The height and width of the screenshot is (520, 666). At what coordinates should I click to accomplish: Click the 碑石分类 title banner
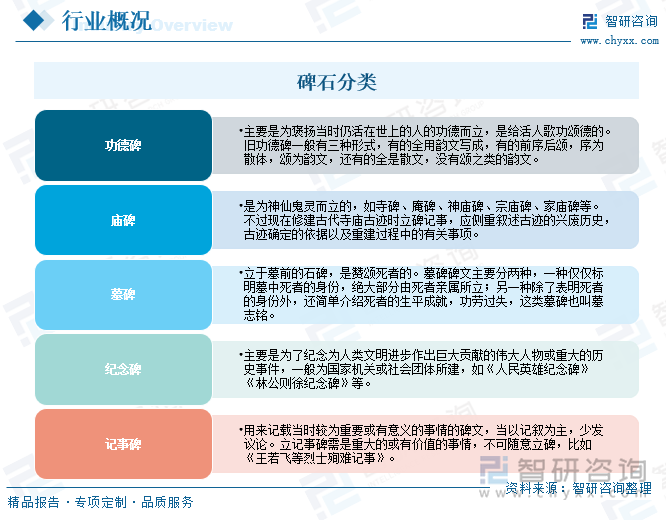(336, 81)
